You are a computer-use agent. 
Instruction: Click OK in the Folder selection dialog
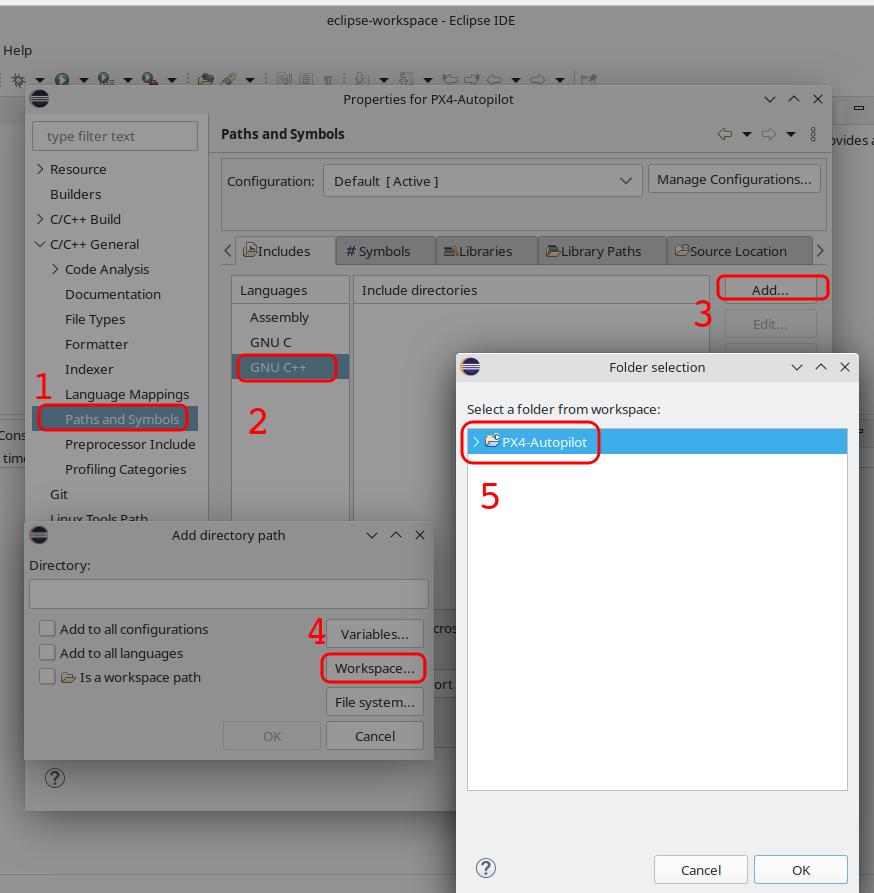pyautogui.click(x=801, y=870)
